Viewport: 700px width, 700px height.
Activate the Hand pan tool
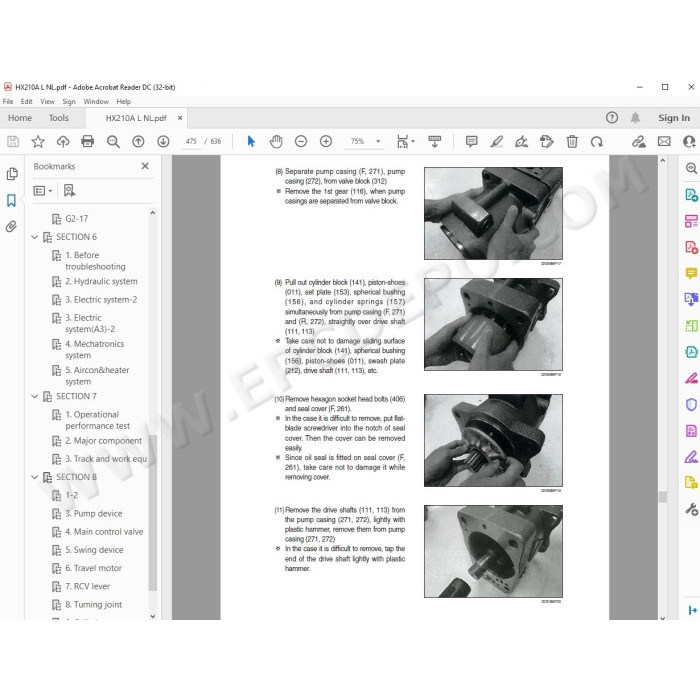point(276,142)
